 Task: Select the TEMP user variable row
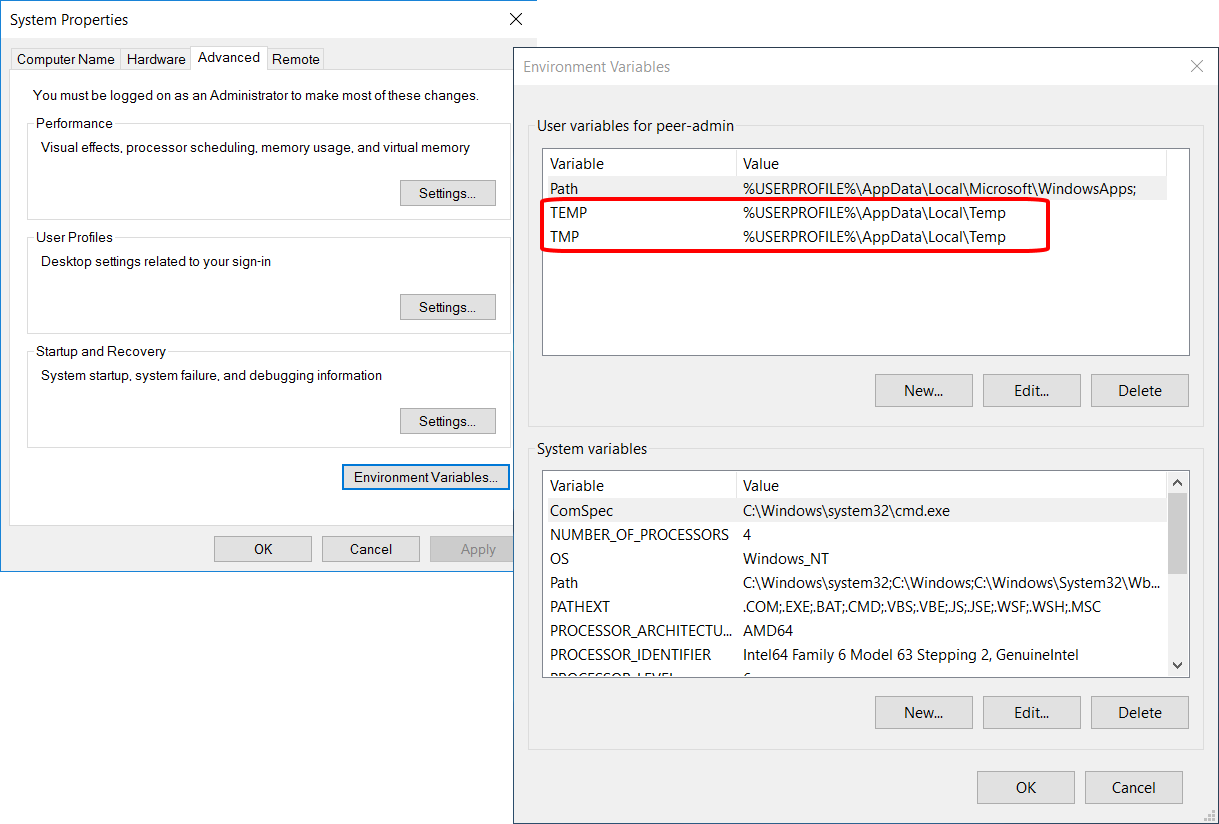(x=640, y=213)
